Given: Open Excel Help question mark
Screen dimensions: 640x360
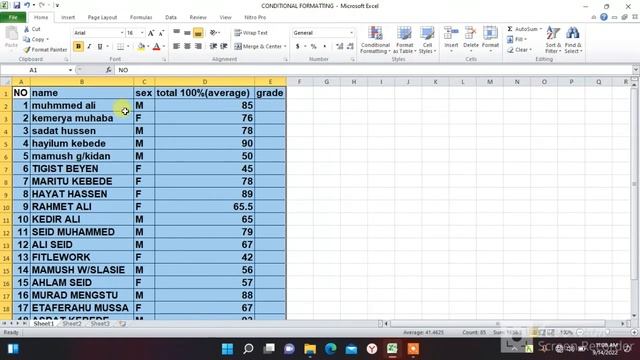Looking at the screenshot, I should coord(604,17).
